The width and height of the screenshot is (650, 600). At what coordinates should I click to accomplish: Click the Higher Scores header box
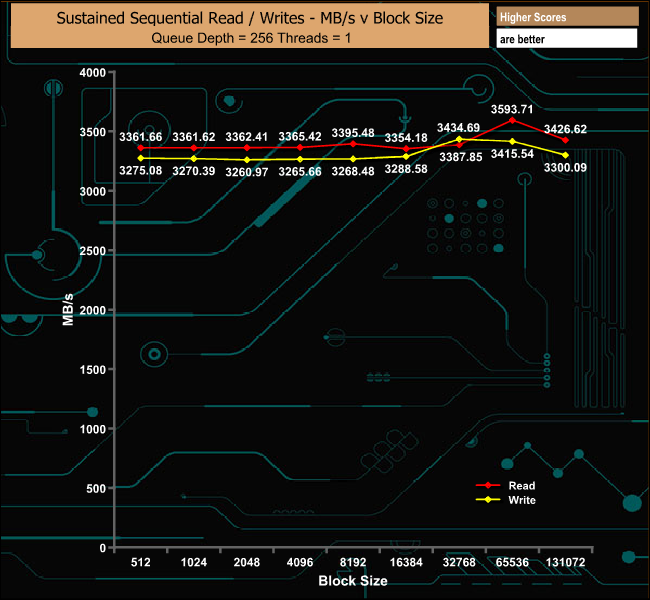pos(567,17)
